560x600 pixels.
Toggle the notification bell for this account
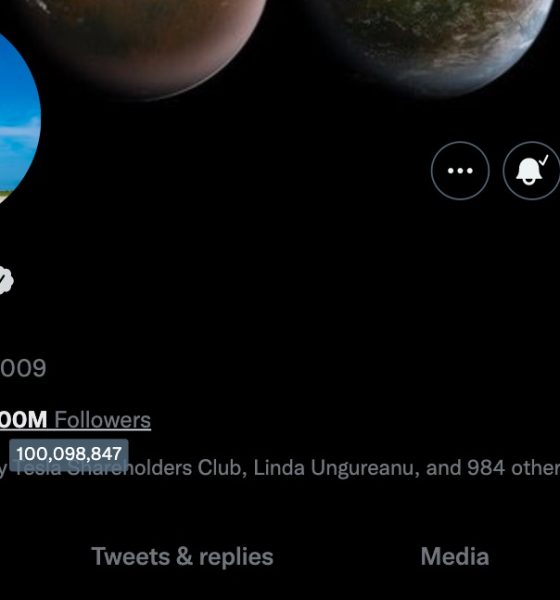click(x=531, y=171)
